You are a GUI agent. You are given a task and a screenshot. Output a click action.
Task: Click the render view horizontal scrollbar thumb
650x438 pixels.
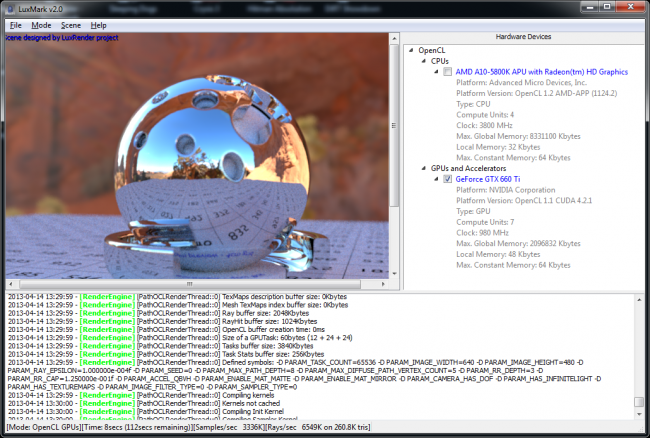(x=190, y=284)
